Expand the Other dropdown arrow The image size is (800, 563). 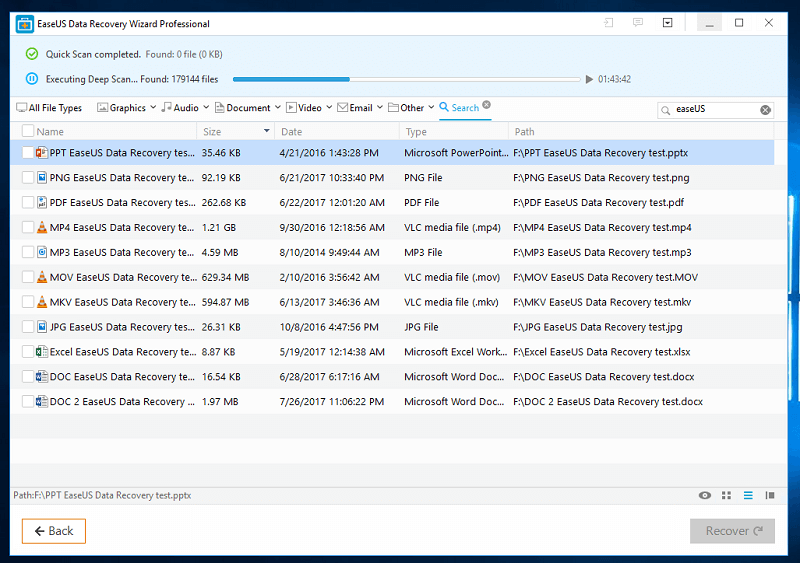[x=431, y=107]
